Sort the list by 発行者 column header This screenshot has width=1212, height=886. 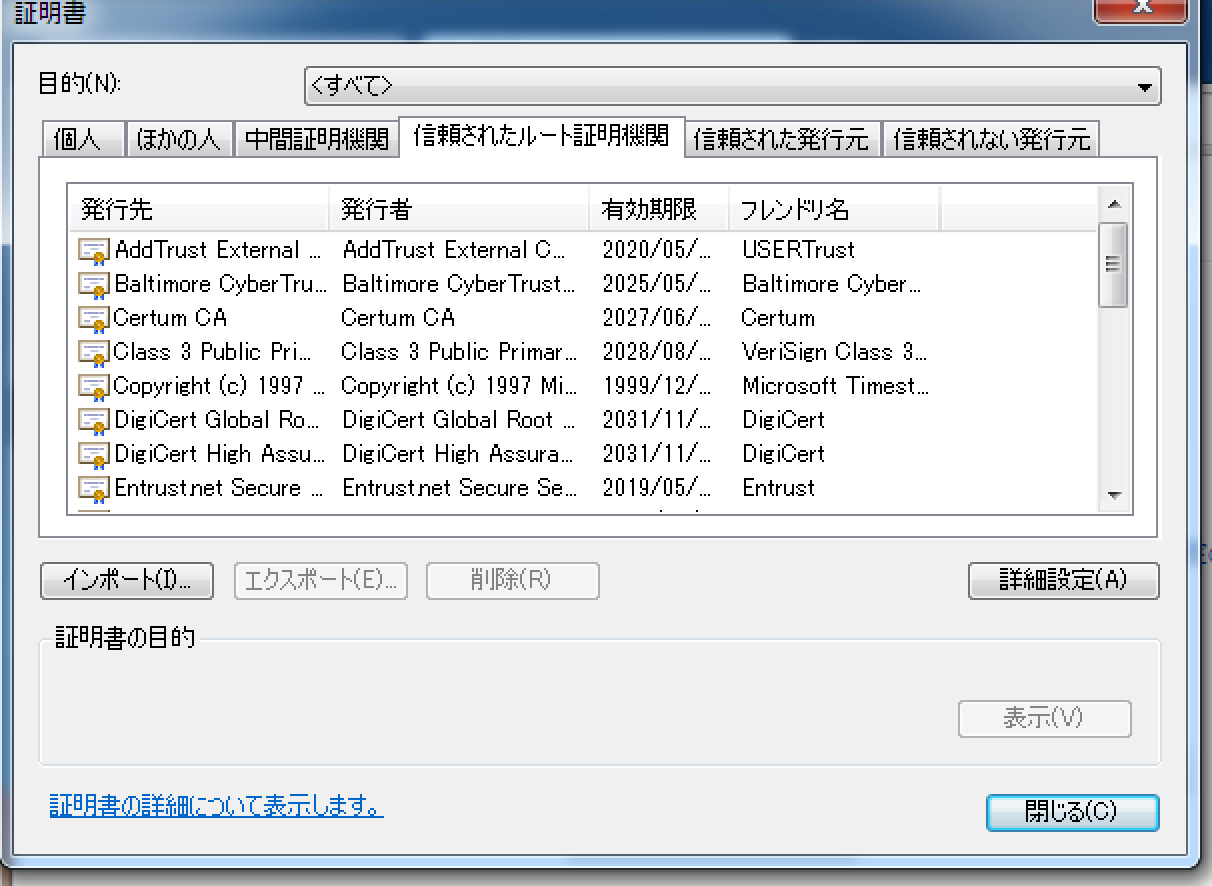[459, 210]
